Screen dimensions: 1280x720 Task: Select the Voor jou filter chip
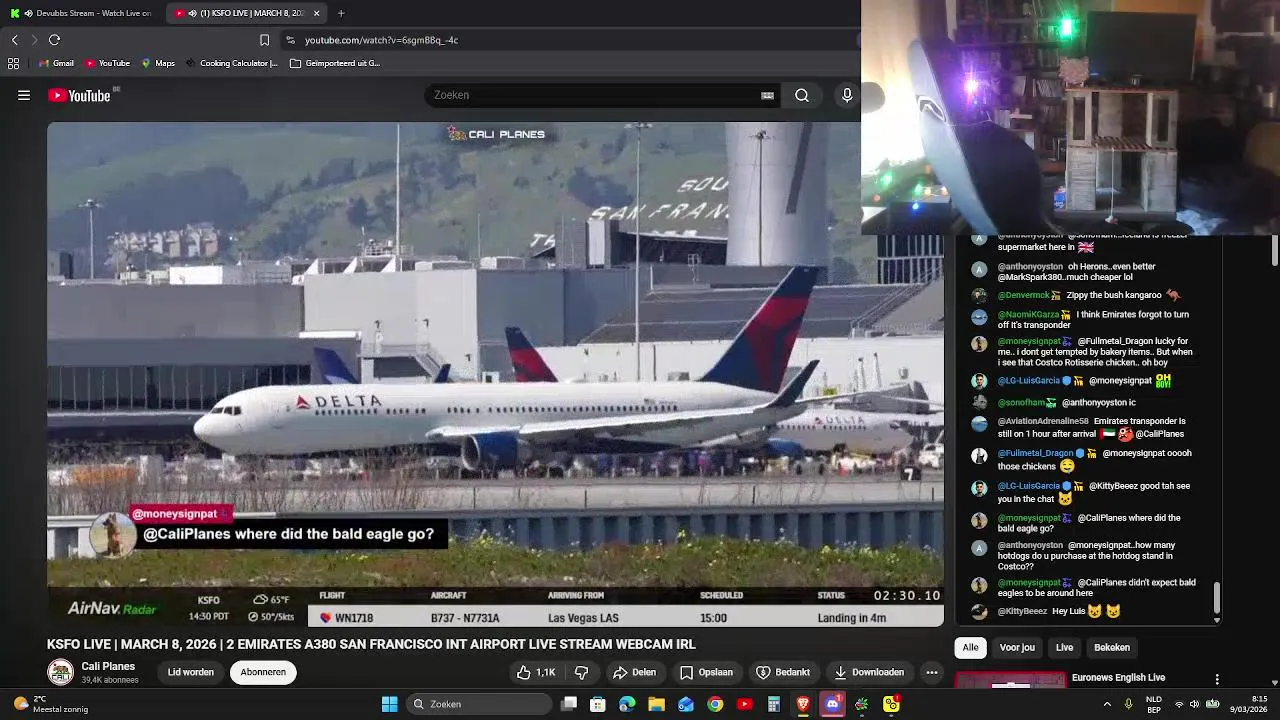[x=1017, y=647]
